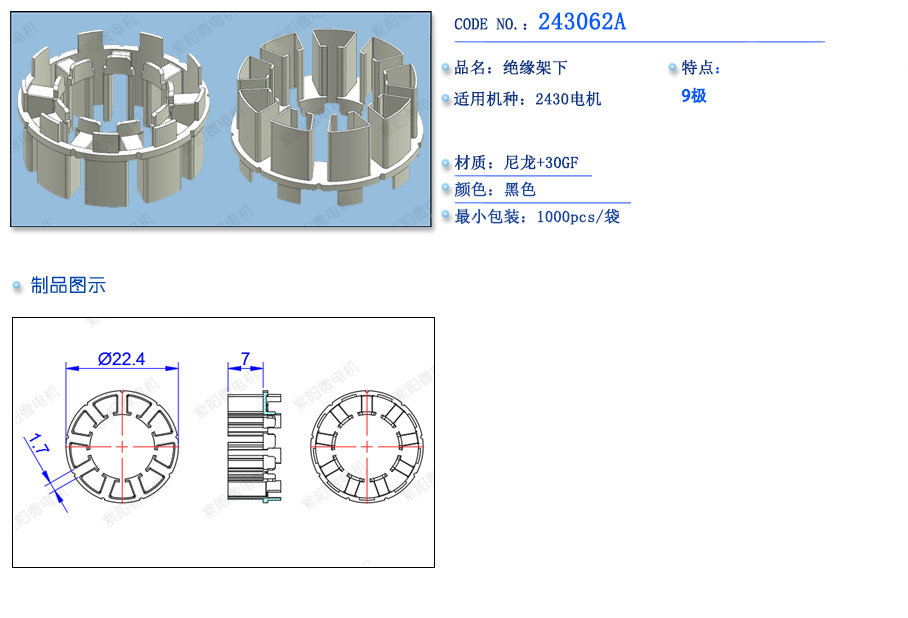Click the bullet icon beside 最小包装
Viewport: 908px width, 618px height.
[x=446, y=216]
